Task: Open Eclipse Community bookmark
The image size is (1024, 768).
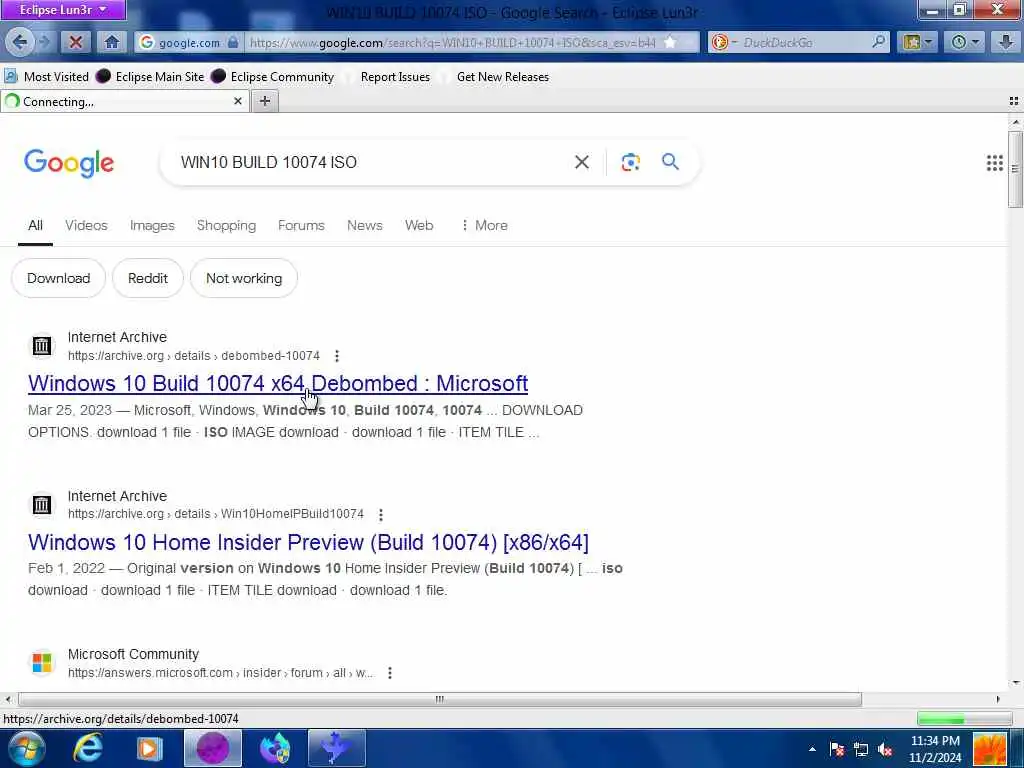Action: 273,76
